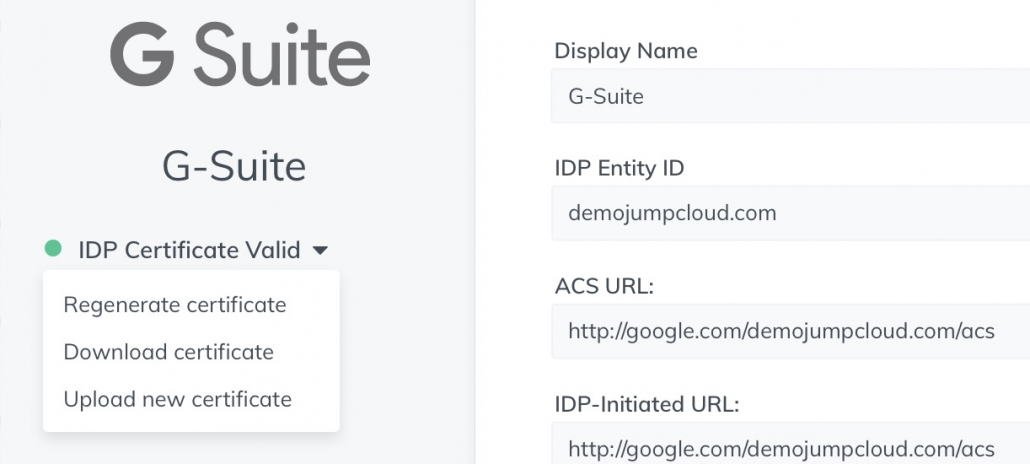Focus the IDP-Initiated URL input box
This screenshot has width=1030, height=464.
point(790,446)
